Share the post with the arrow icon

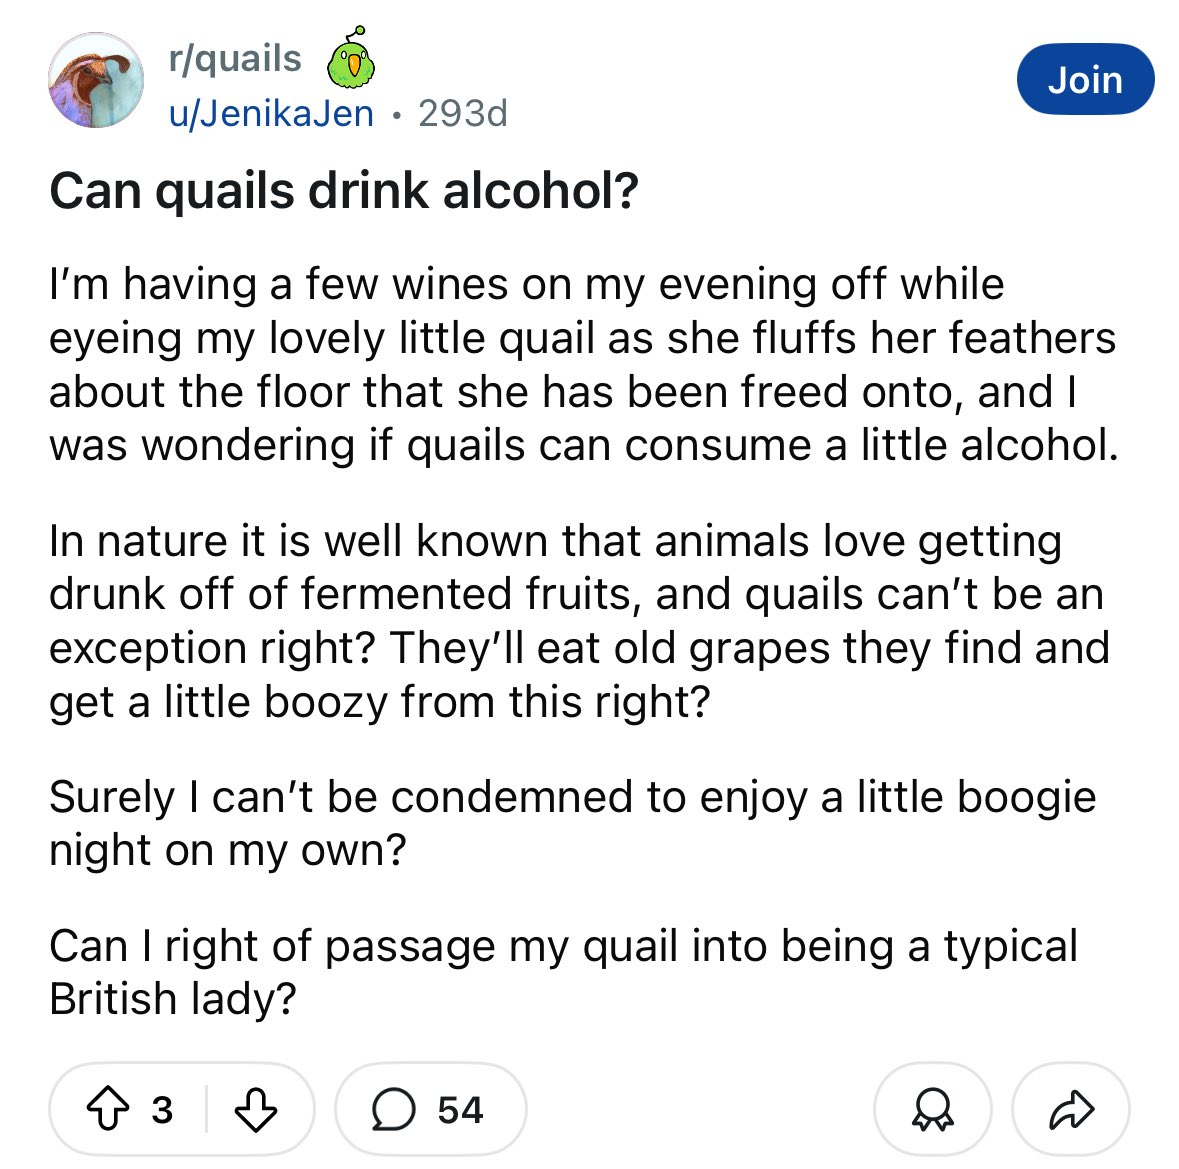point(1070,1109)
